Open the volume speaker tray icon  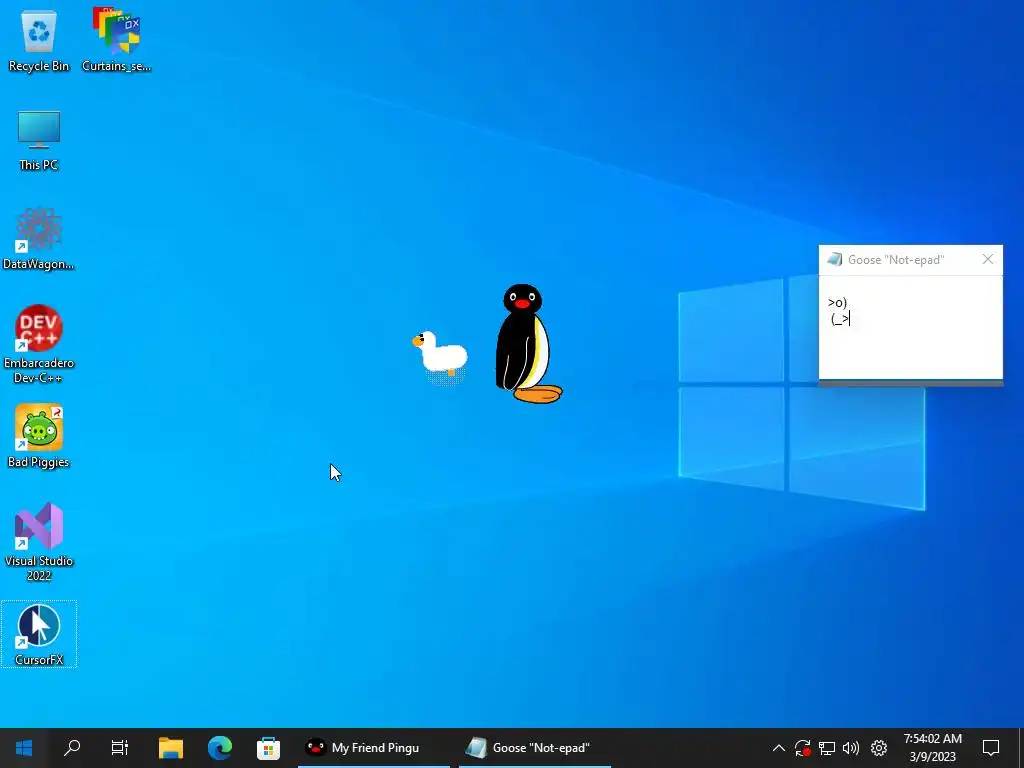pos(851,748)
